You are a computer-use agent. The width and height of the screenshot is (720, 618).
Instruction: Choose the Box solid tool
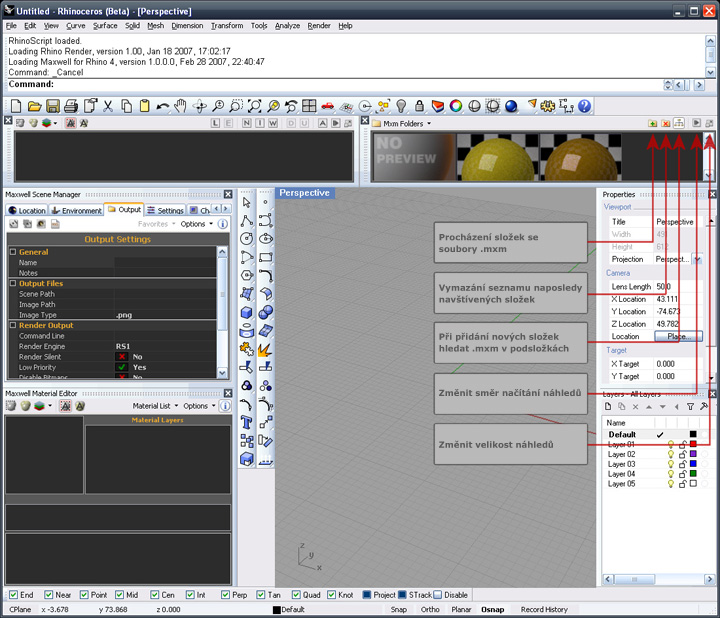click(x=247, y=313)
